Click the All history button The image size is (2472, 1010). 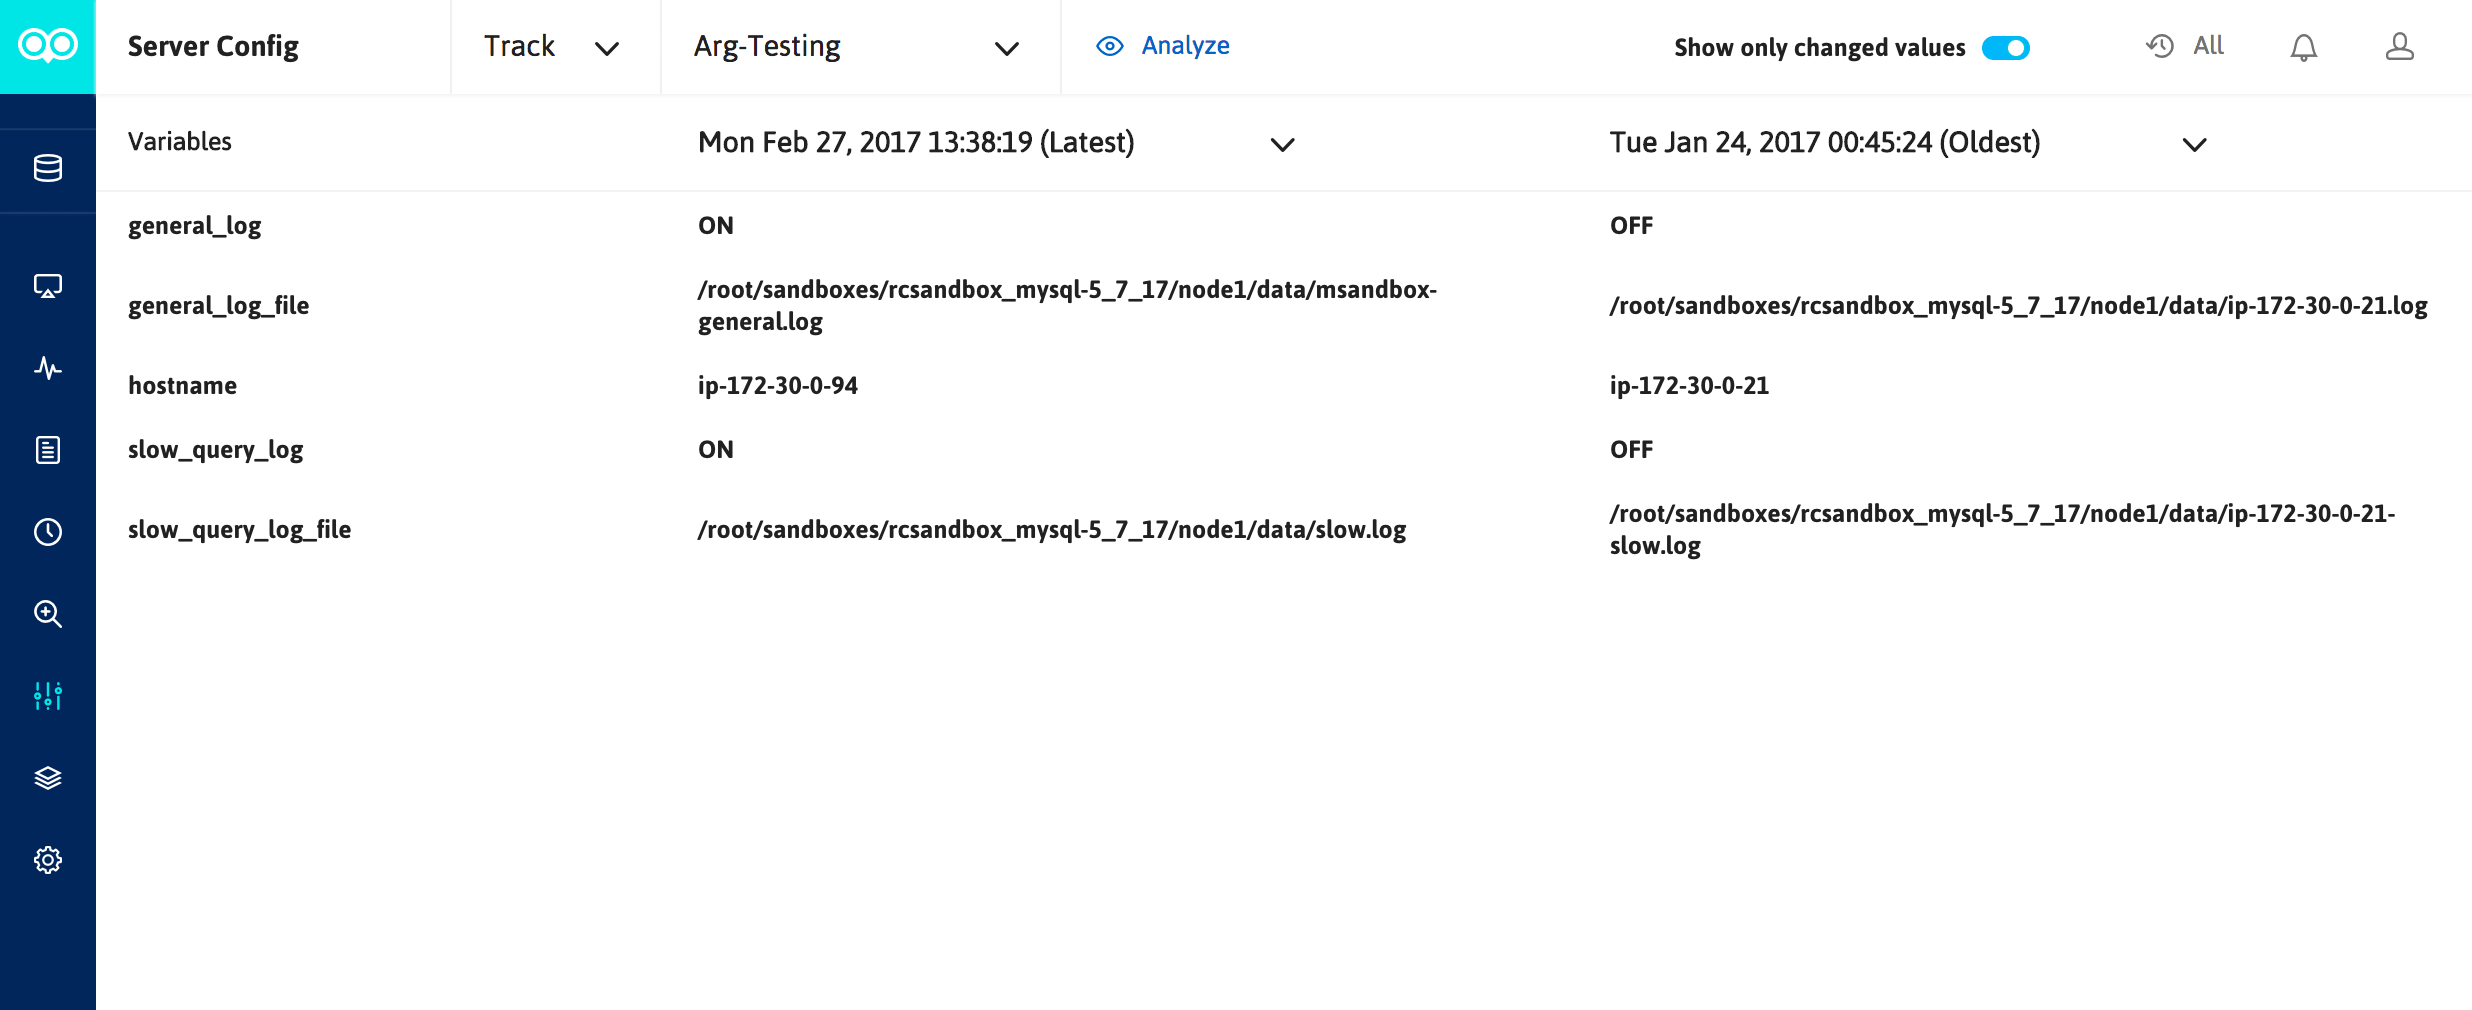(2185, 46)
